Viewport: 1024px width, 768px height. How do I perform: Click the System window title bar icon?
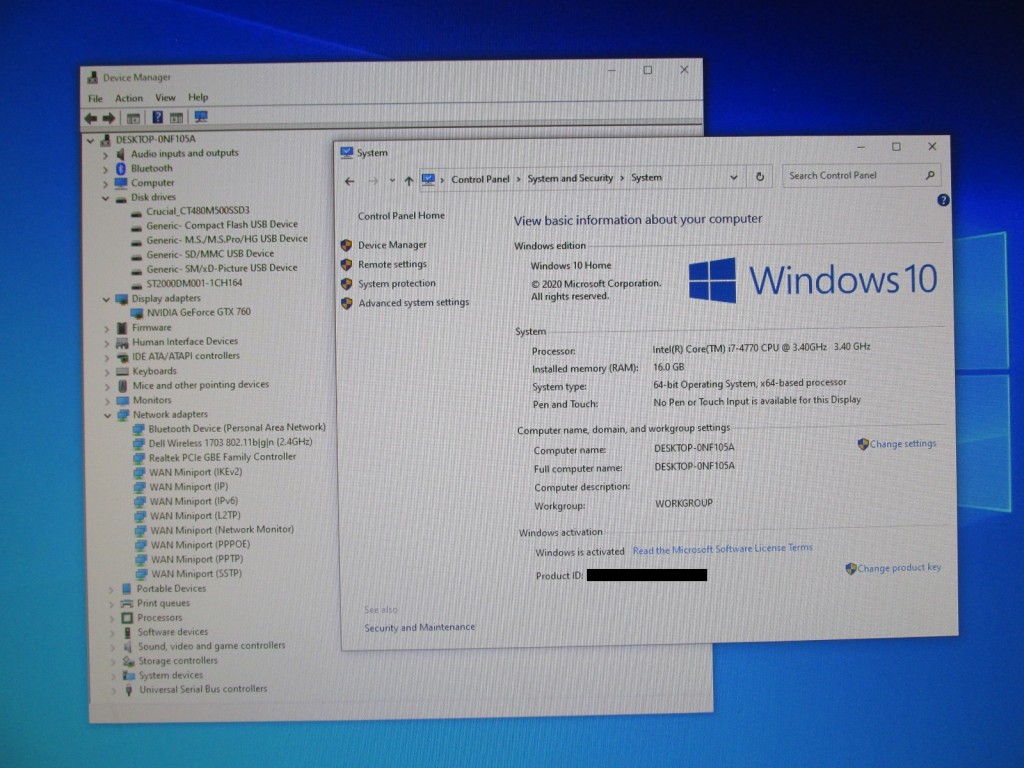[347, 153]
